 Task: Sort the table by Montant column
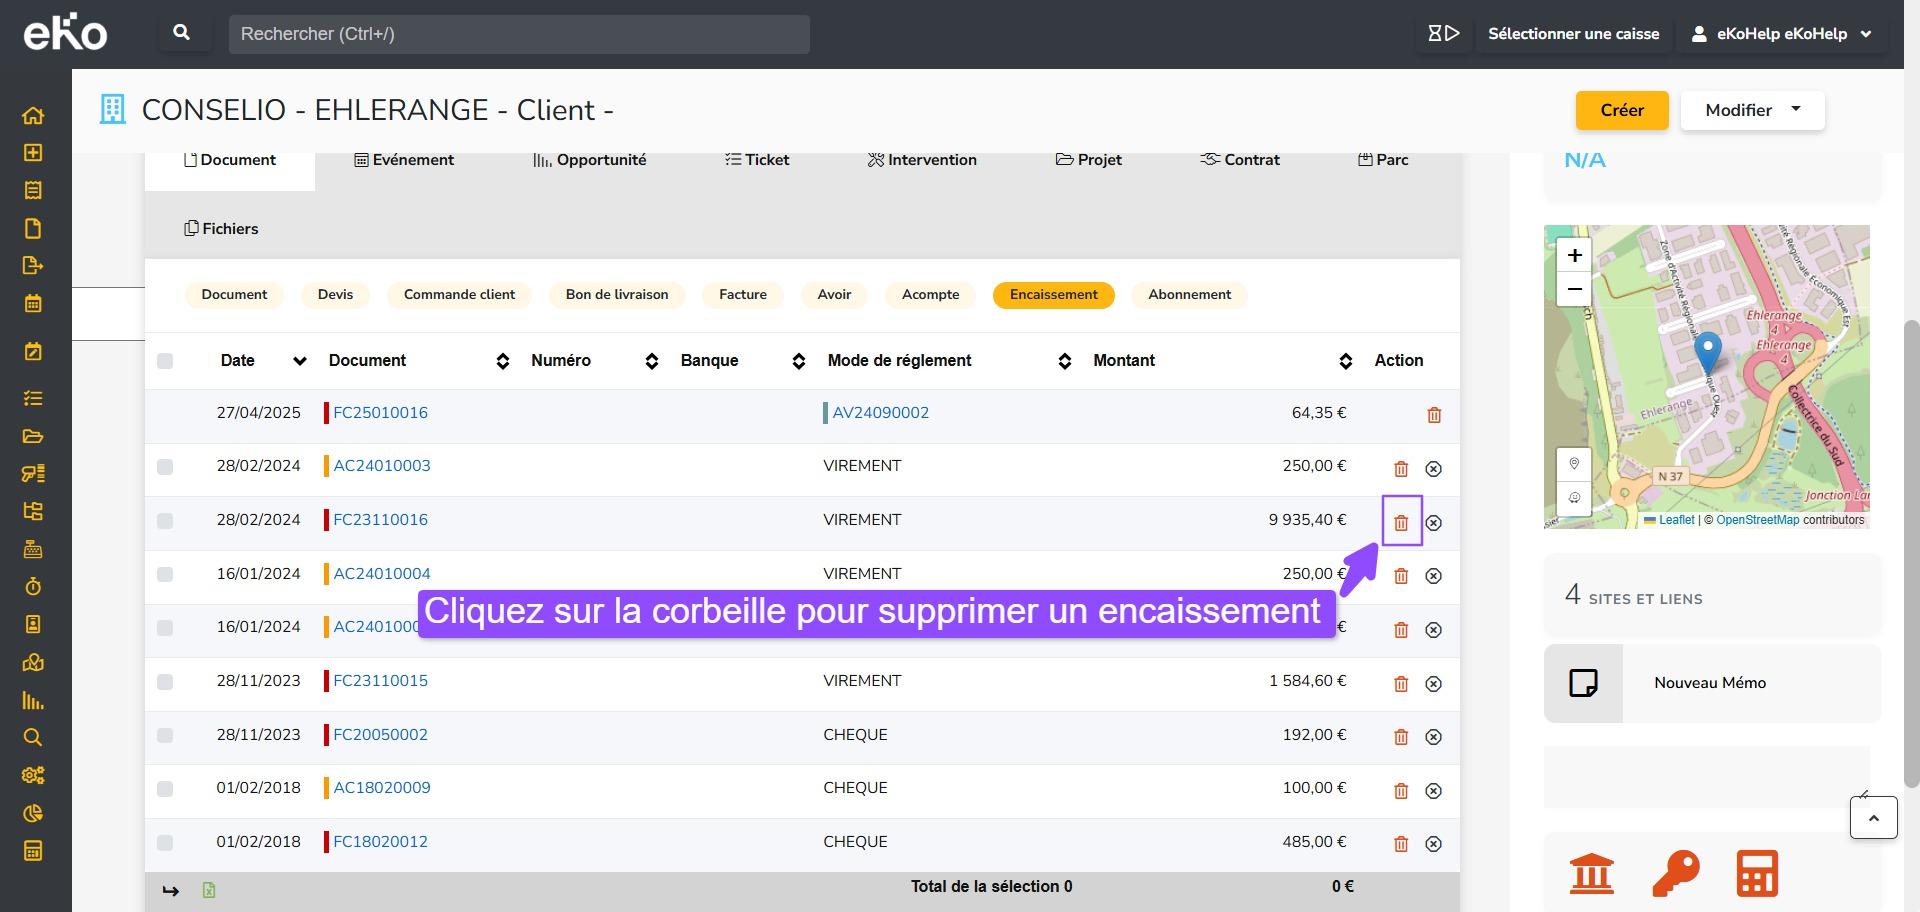click(x=1345, y=361)
